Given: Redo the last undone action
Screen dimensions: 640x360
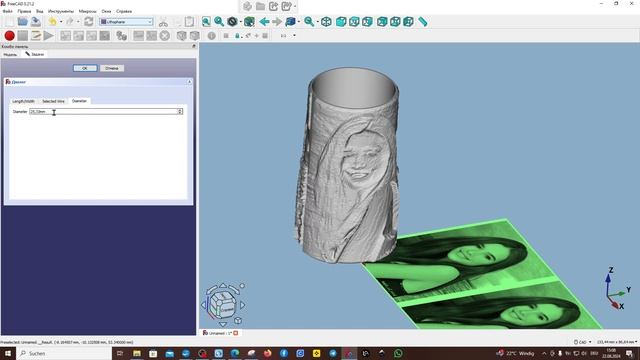Looking at the screenshot, I should pyautogui.click(x=69, y=22).
